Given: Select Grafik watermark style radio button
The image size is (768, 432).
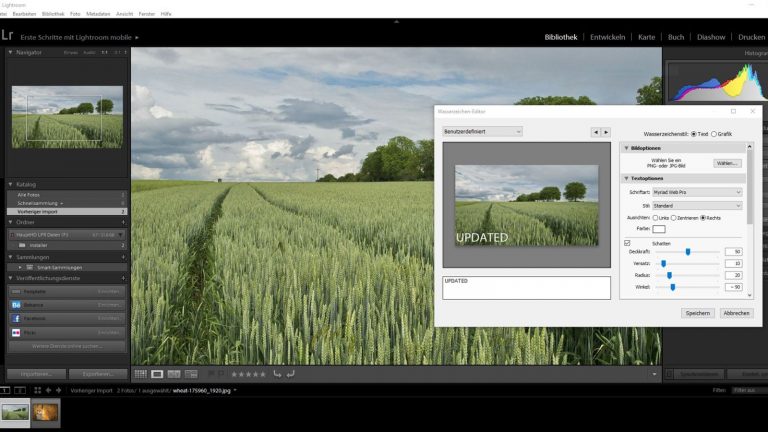Looking at the screenshot, I should click(713, 133).
